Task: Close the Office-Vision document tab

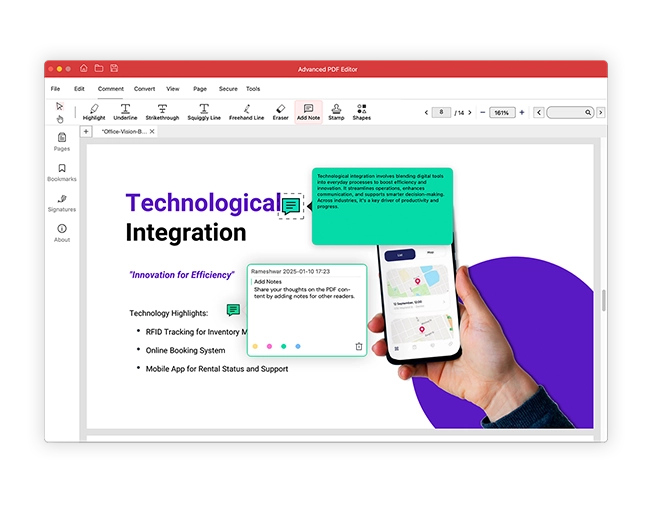Action: [x=152, y=131]
